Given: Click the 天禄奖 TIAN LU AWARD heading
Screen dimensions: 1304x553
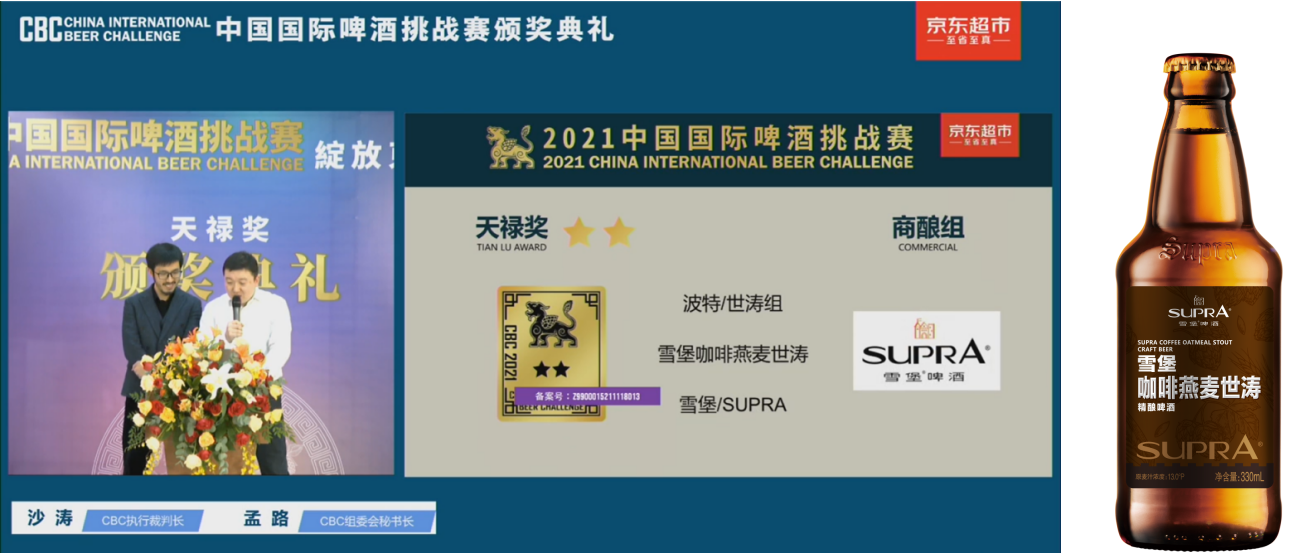Looking at the screenshot, I should point(511,233).
